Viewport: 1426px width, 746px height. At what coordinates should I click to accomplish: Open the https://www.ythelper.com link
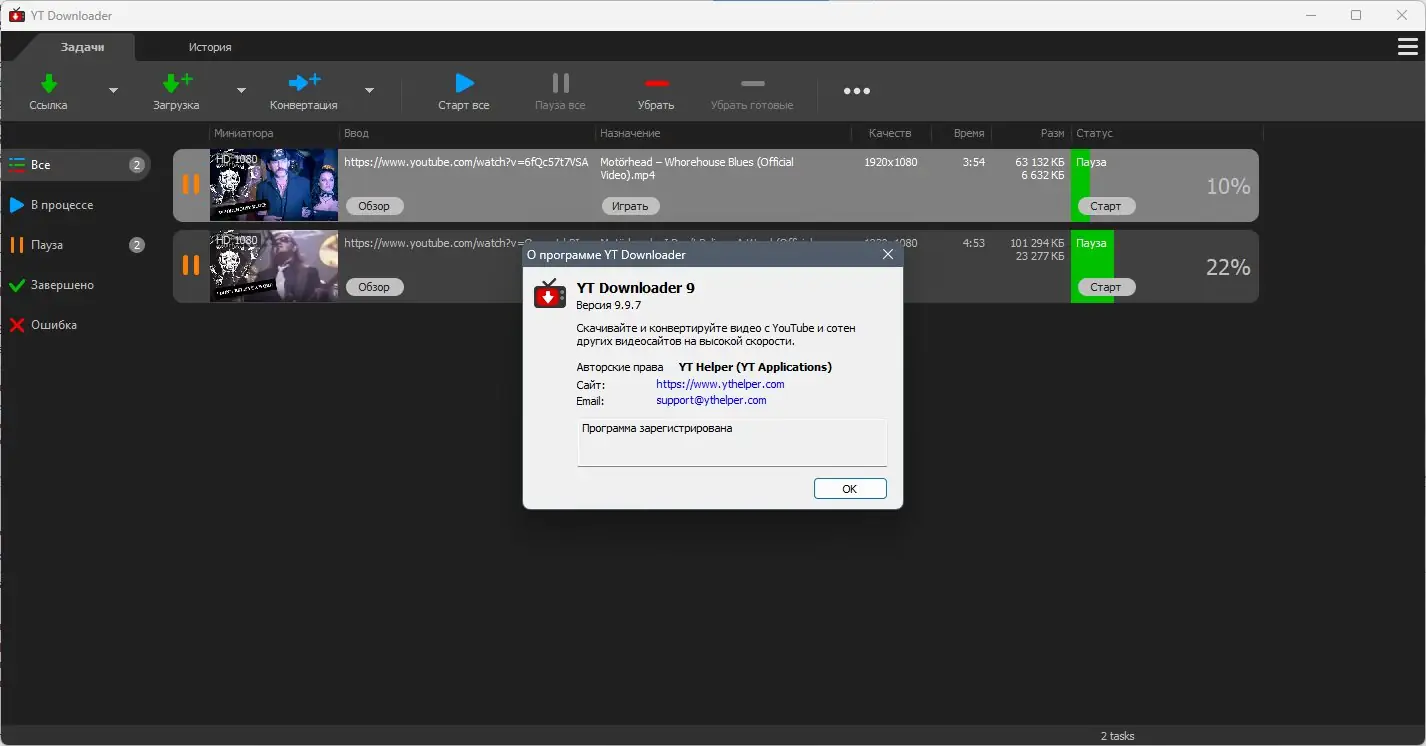pos(720,384)
